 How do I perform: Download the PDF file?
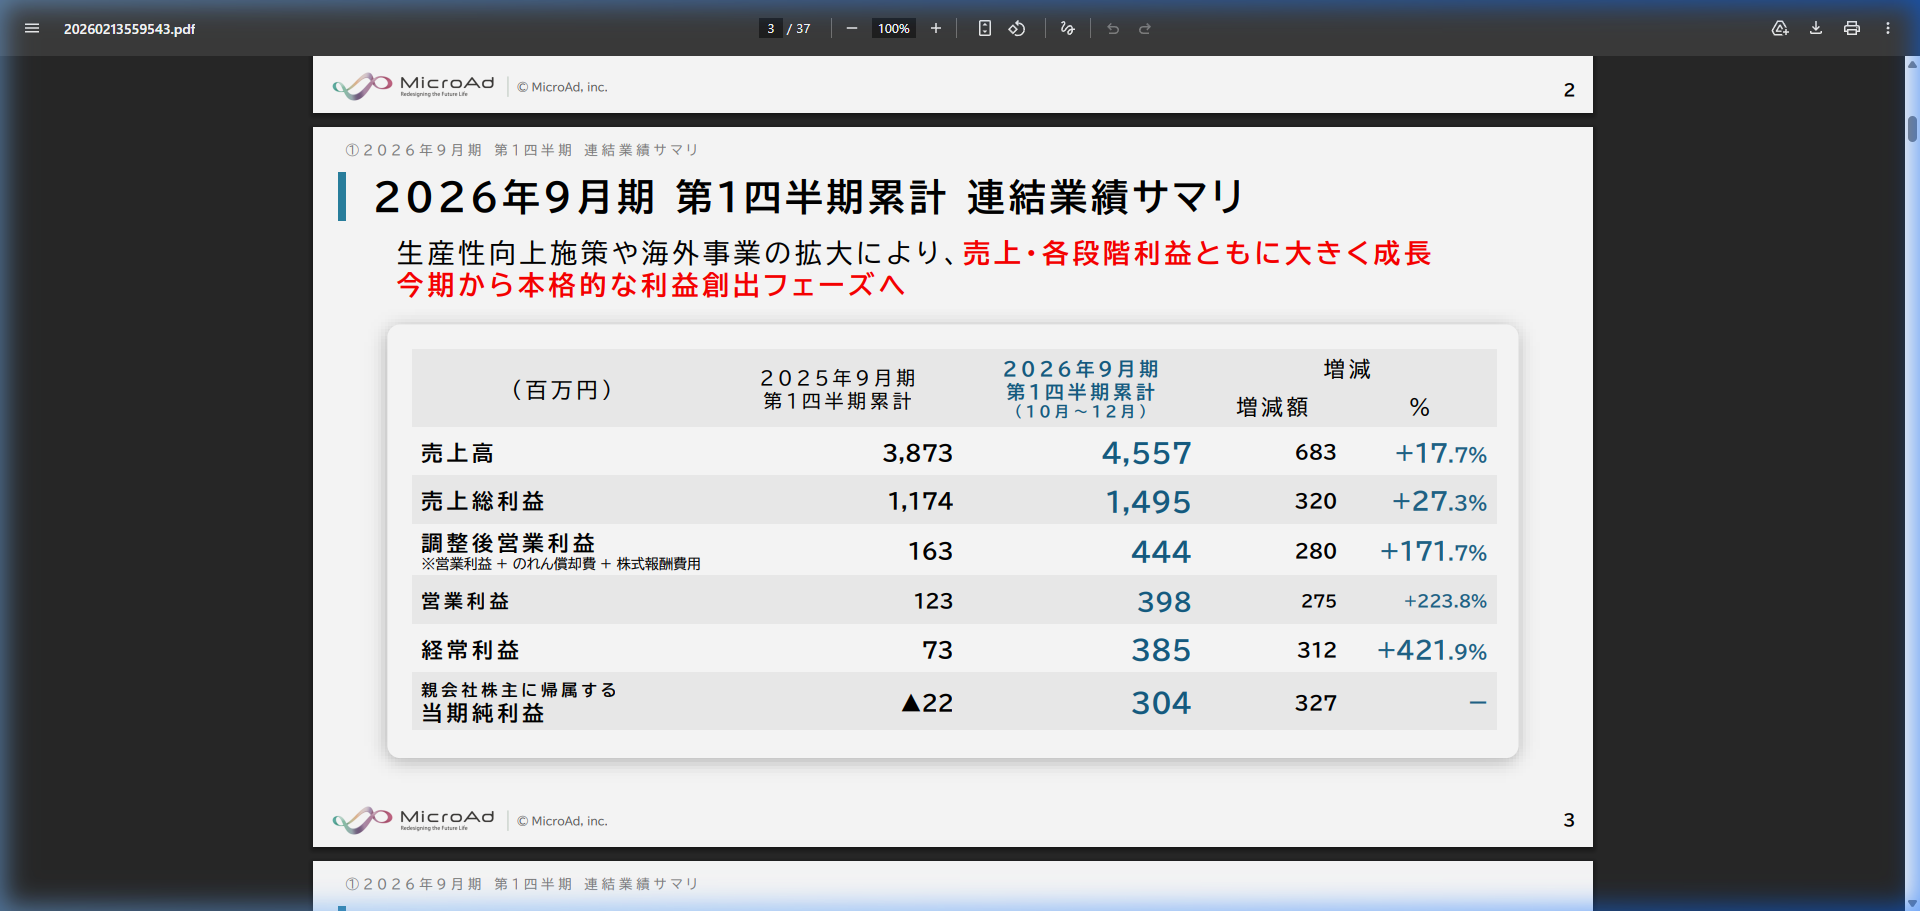coord(1814,28)
